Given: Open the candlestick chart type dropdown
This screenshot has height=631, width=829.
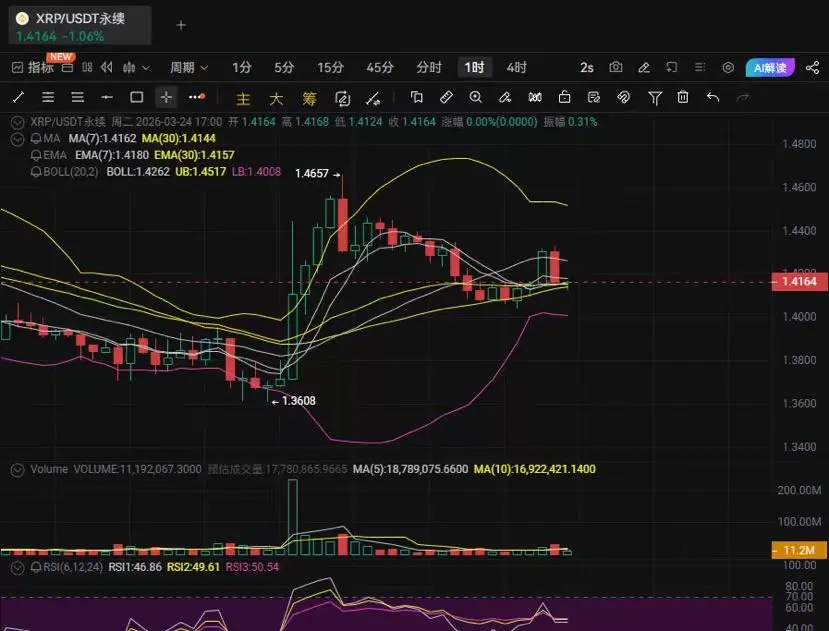Looking at the screenshot, I should [136, 68].
